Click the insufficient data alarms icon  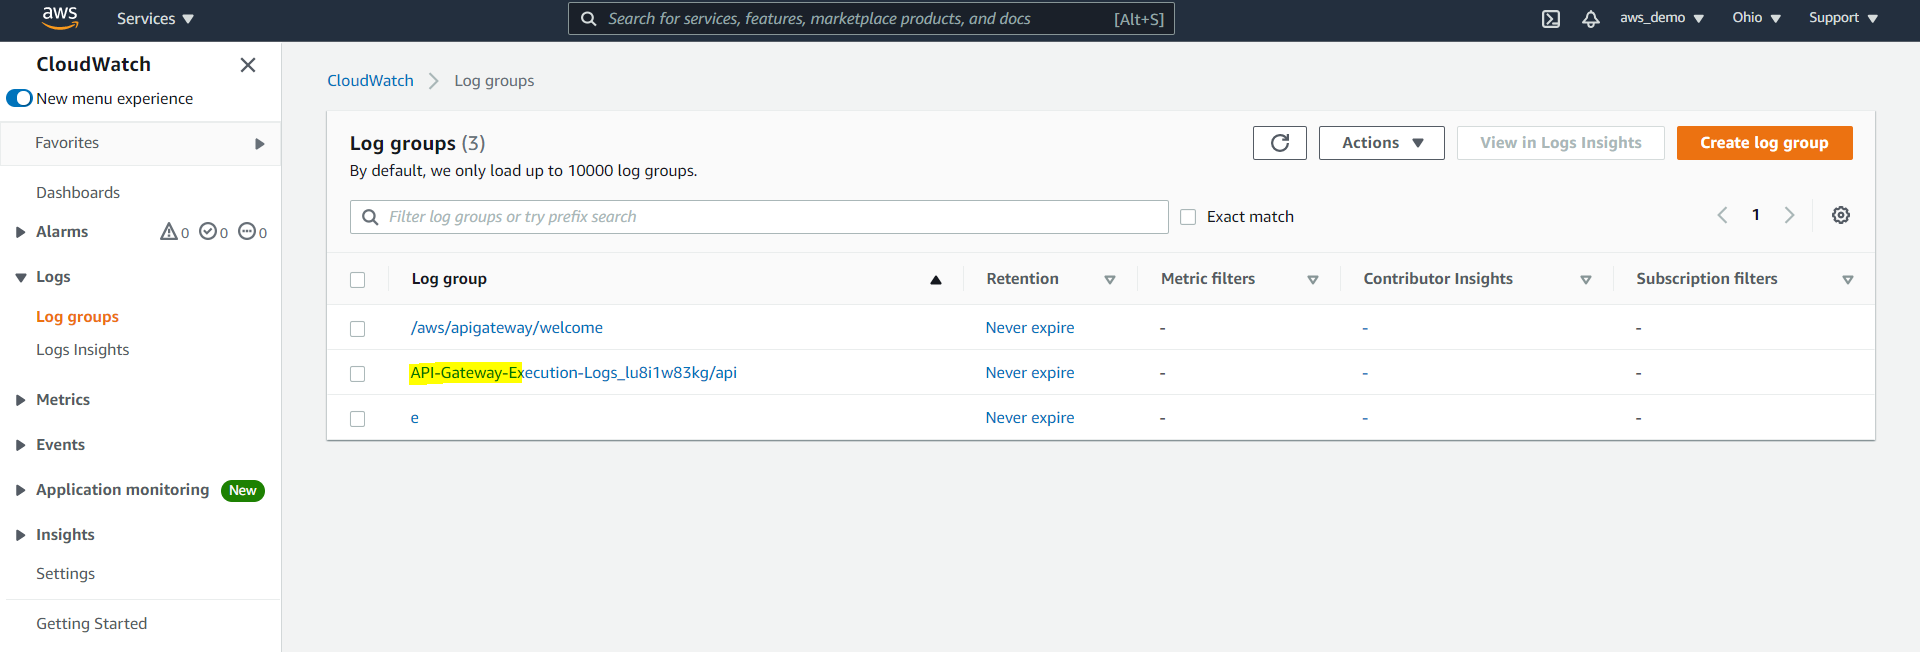pos(247,232)
